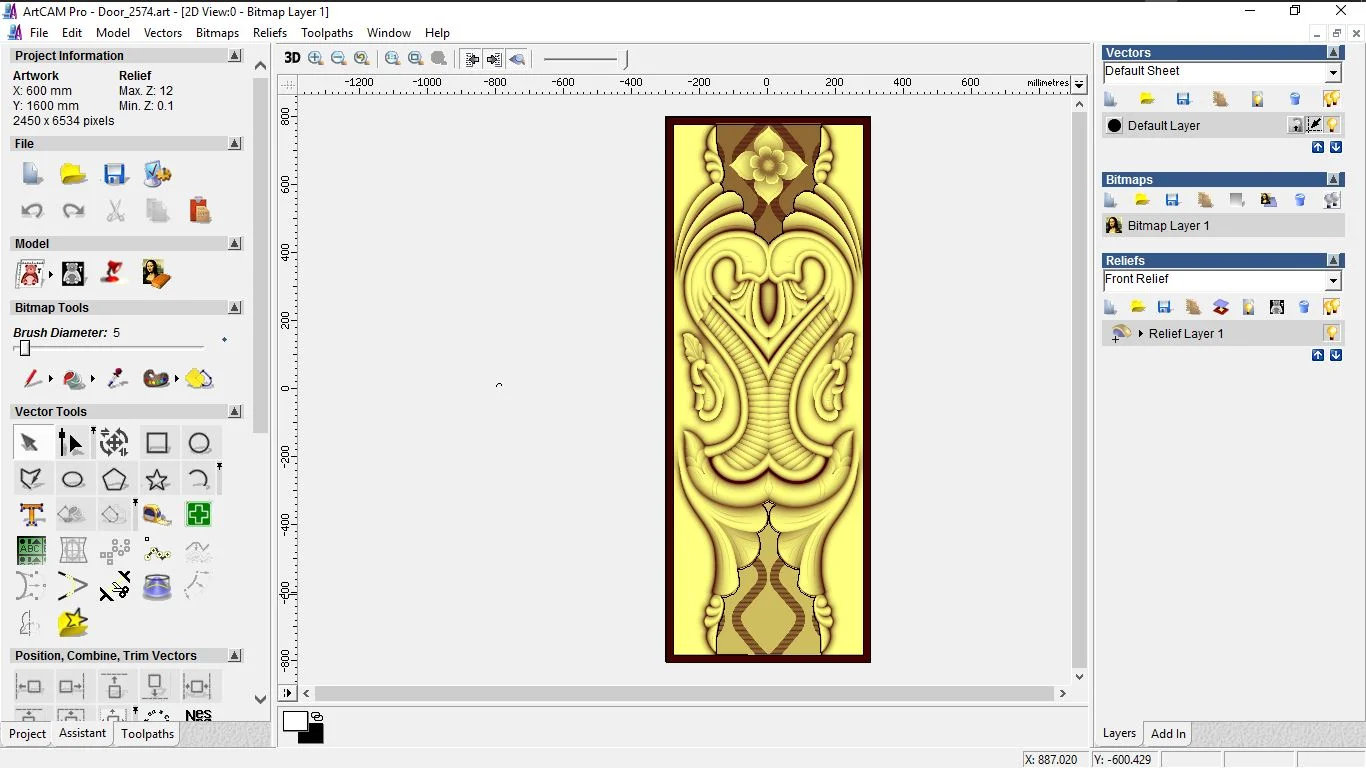Viewport: 1366px width, 768px height.
Task: Click the measure tape tool
Action: tap(157, 515)
